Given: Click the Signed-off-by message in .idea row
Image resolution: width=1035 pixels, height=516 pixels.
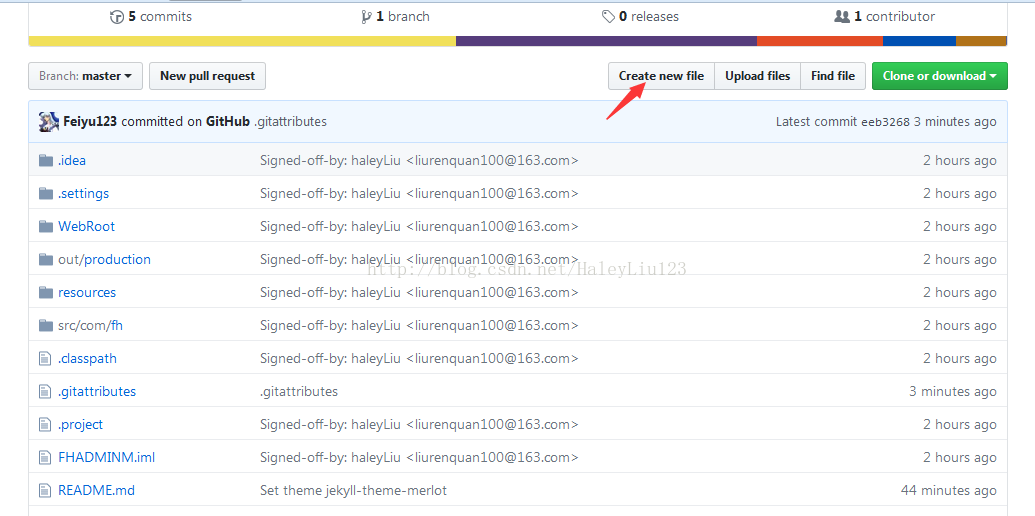Looking at the screenshot, I should (419, 160).
